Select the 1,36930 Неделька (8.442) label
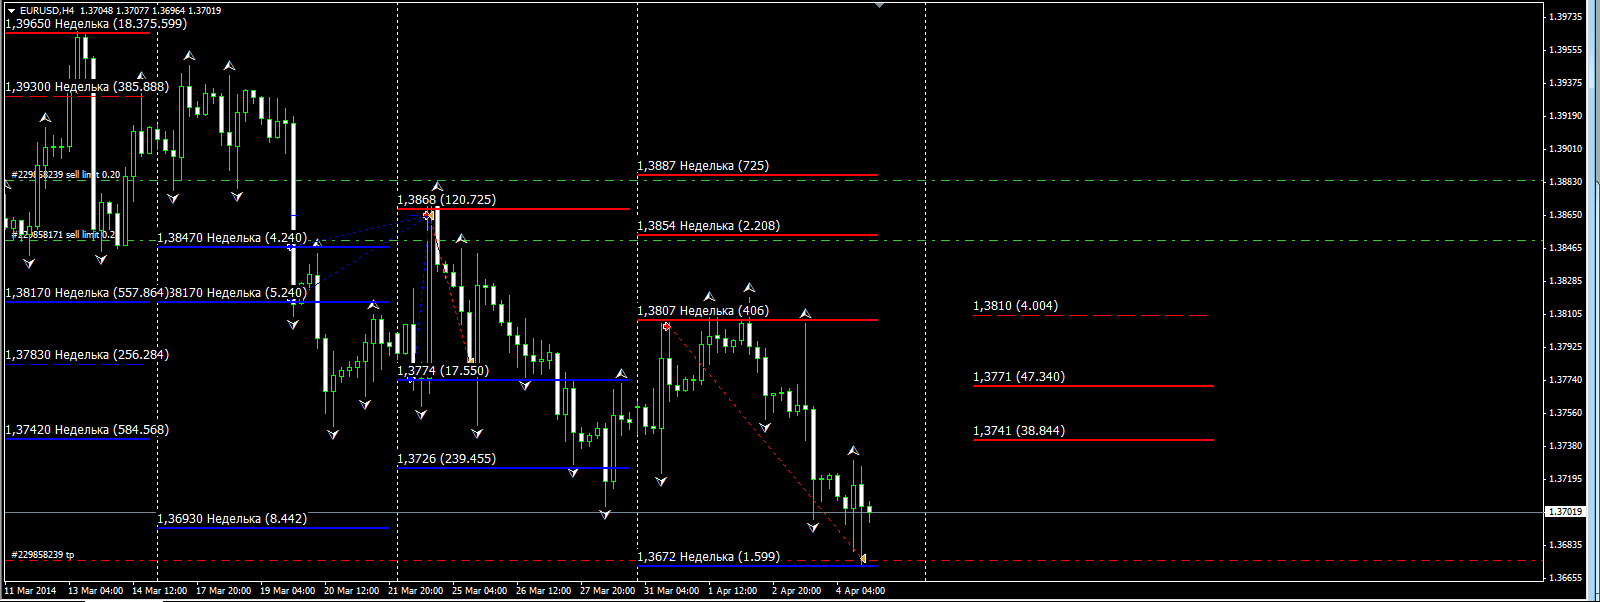This screenshot has height=602, width=1600. click(232, 519)
